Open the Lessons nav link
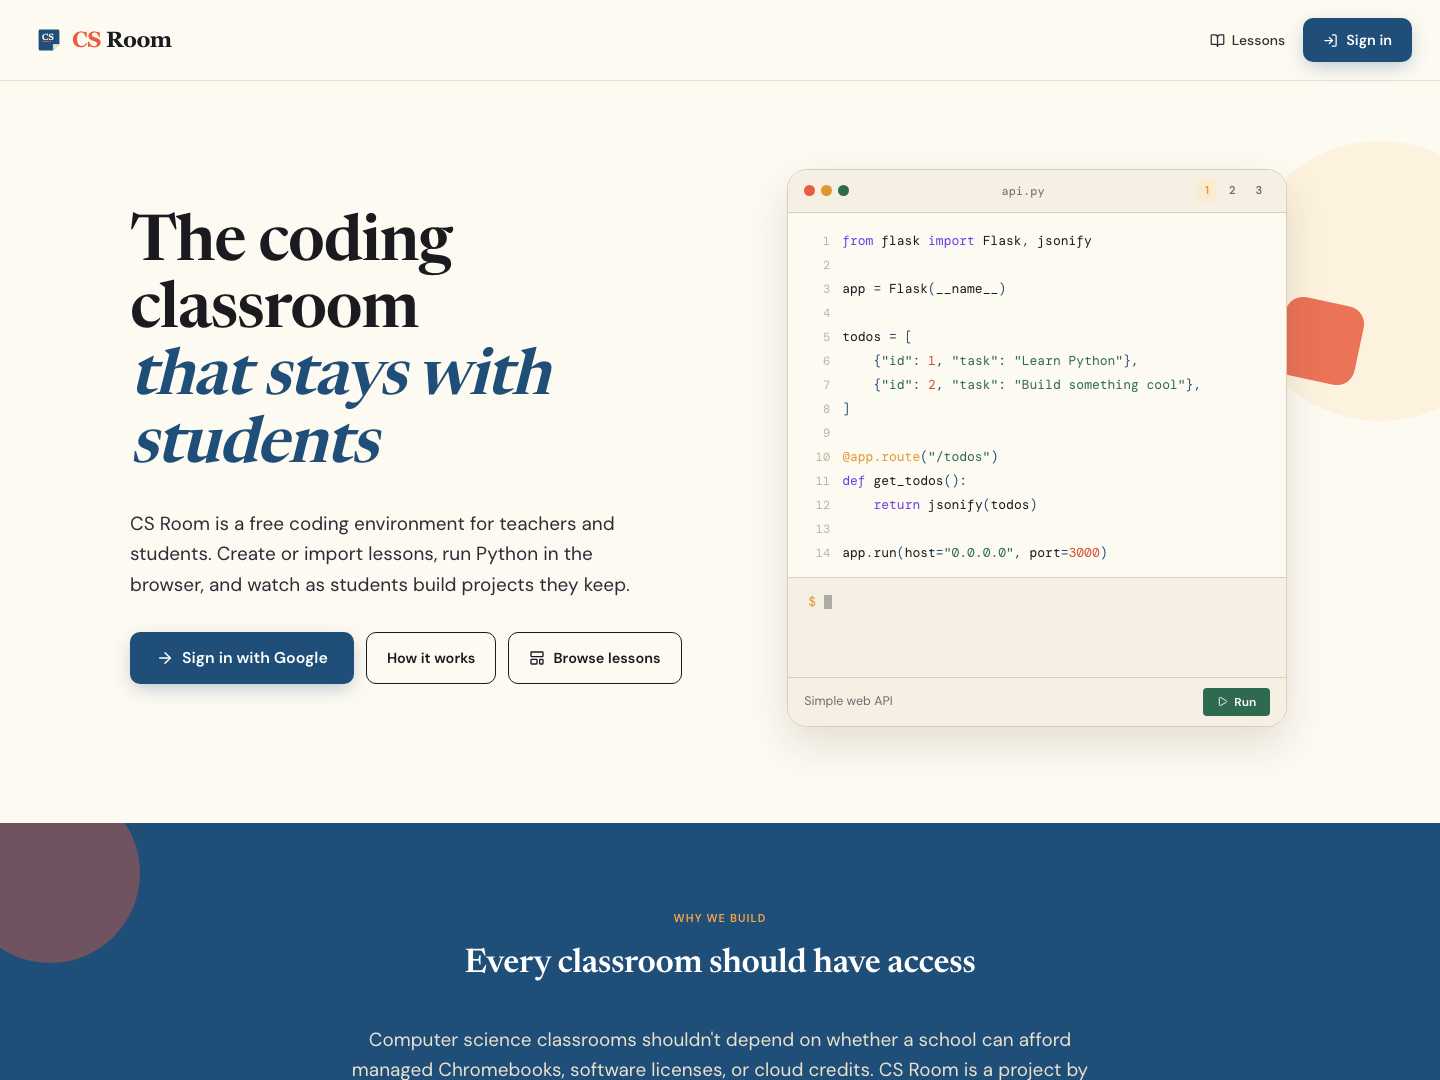The width and height of the screenshot is (1440, 1080). pyautogui.click(x=1247, y=40)
